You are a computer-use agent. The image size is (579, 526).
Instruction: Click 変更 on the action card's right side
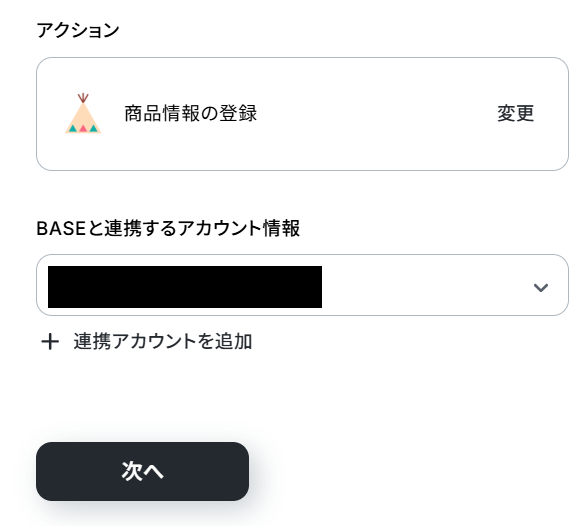pyautogui.click(x=515, y=113)
